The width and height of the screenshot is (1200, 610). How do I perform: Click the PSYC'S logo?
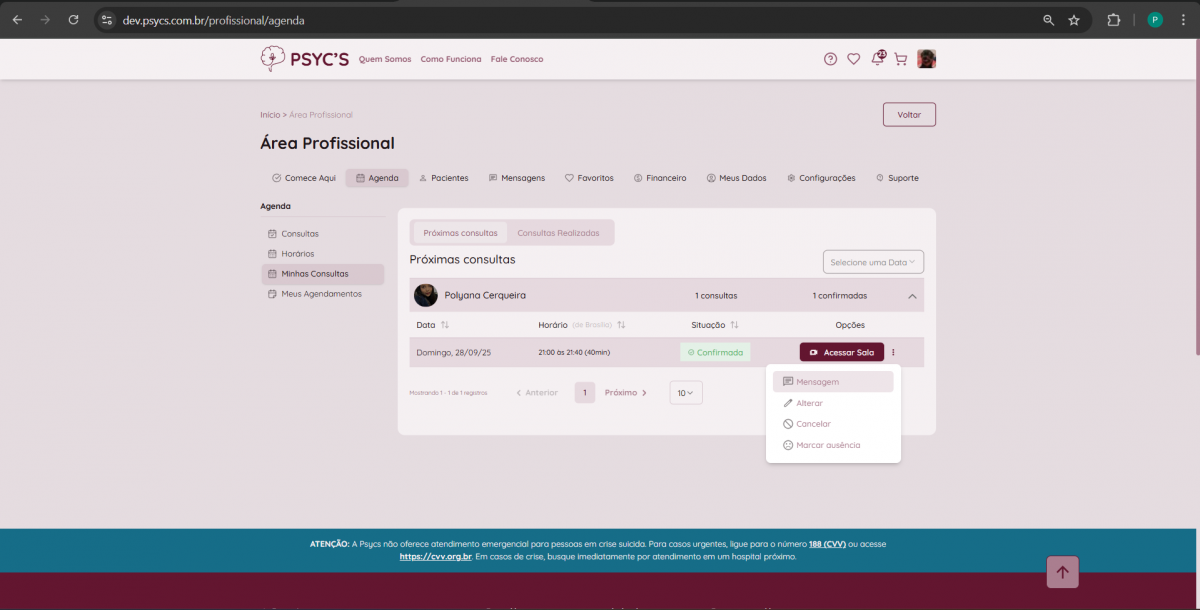[x=305, y=59]
